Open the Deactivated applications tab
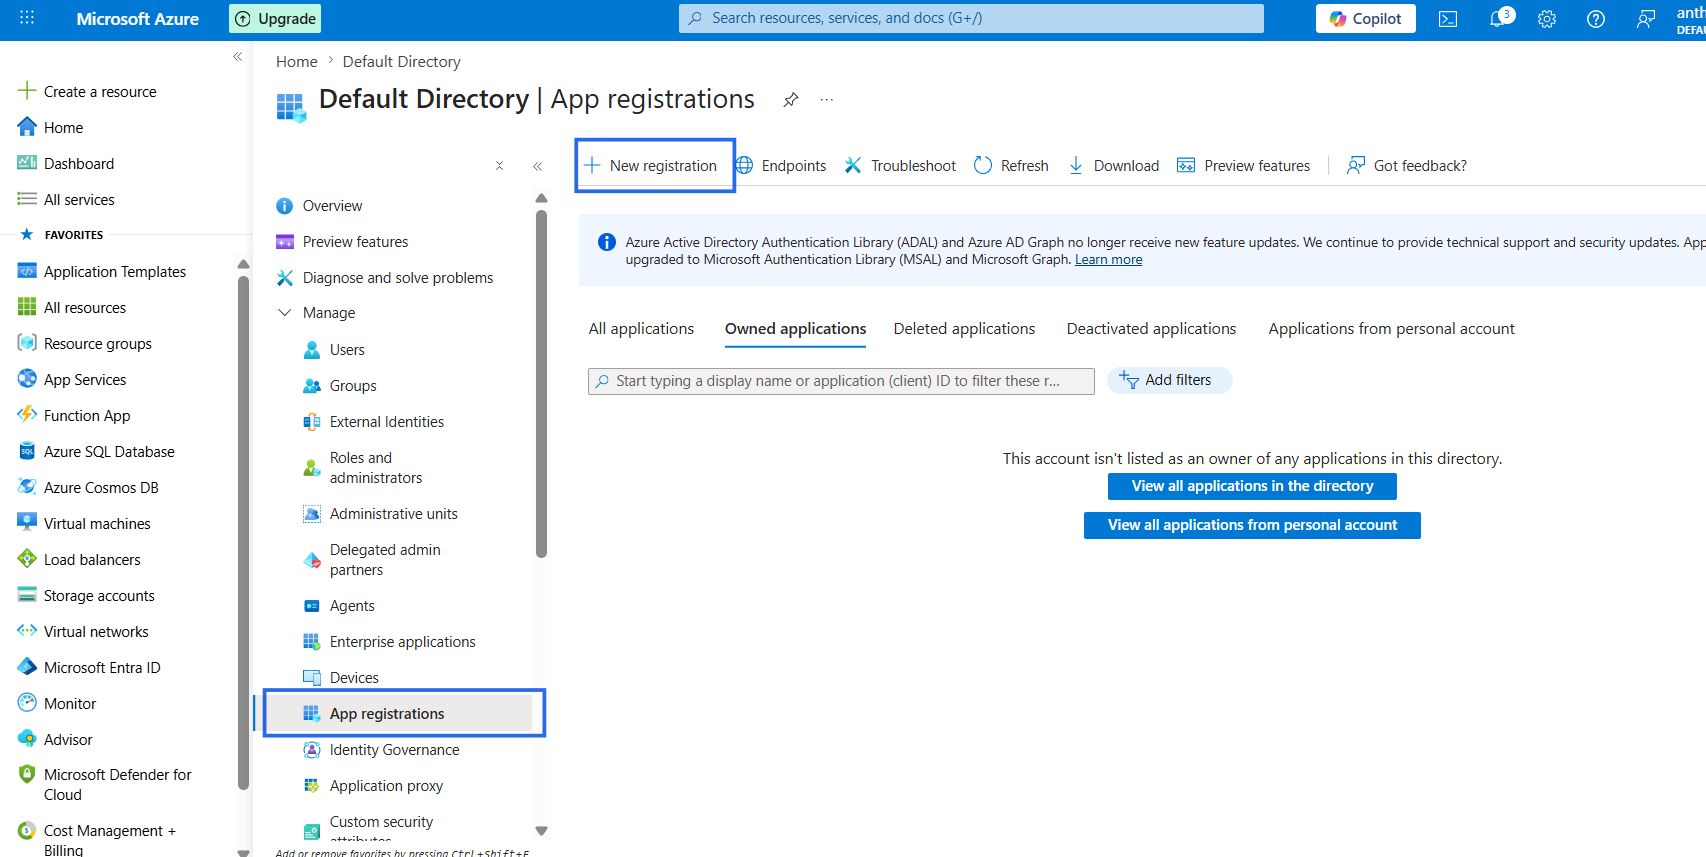 (x=1151, y=329)
